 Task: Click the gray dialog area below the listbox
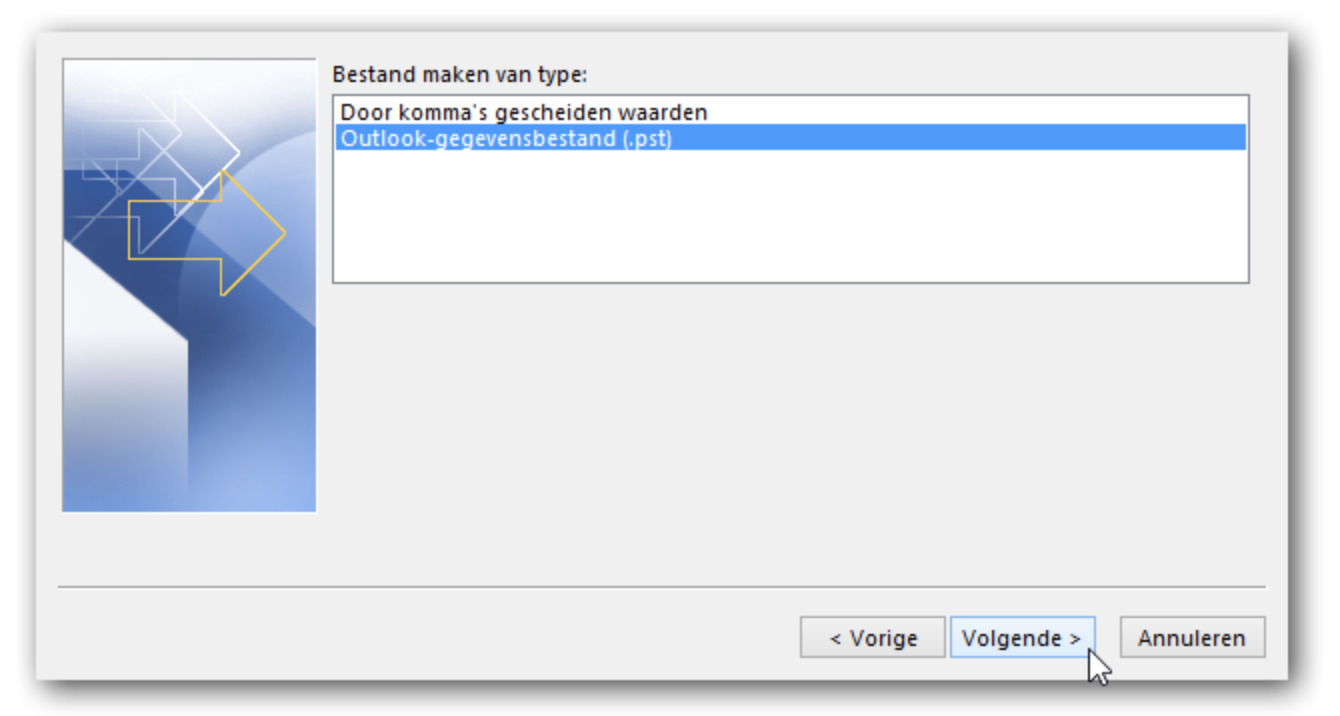click(790, 430)
